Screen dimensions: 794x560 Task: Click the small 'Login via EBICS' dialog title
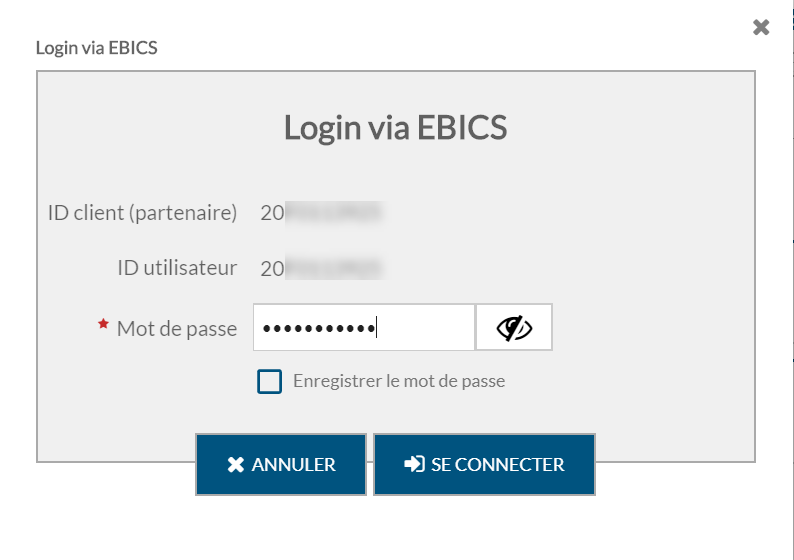tap(97, 48)
